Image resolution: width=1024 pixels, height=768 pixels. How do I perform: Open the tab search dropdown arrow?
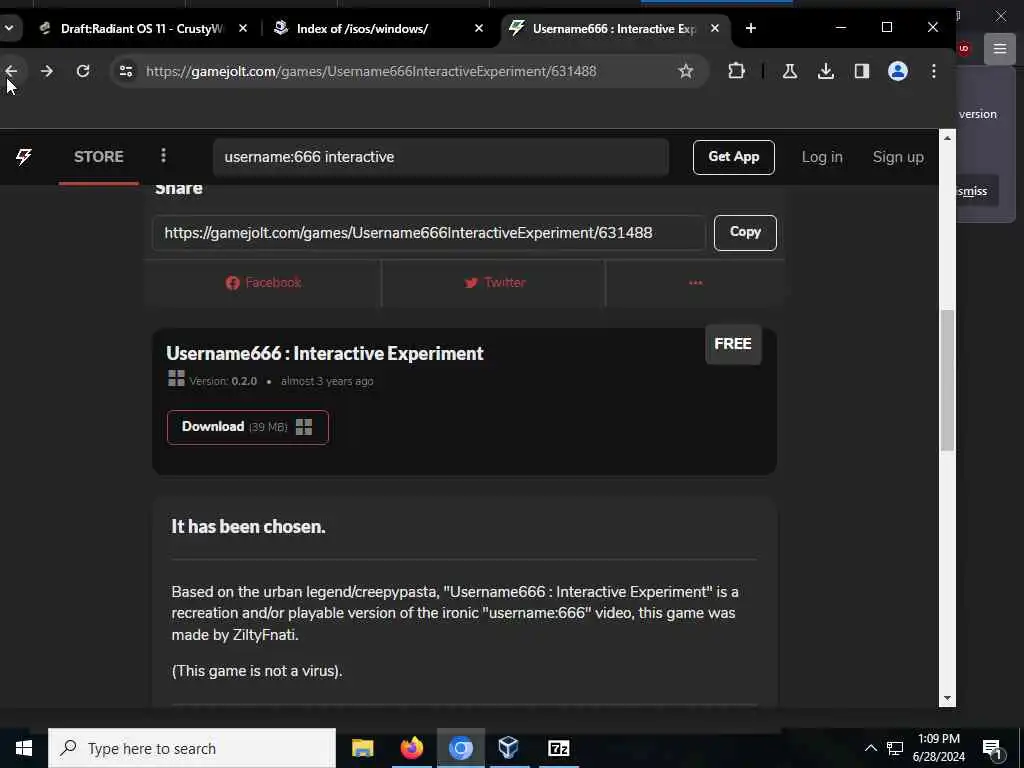point(8,28)
